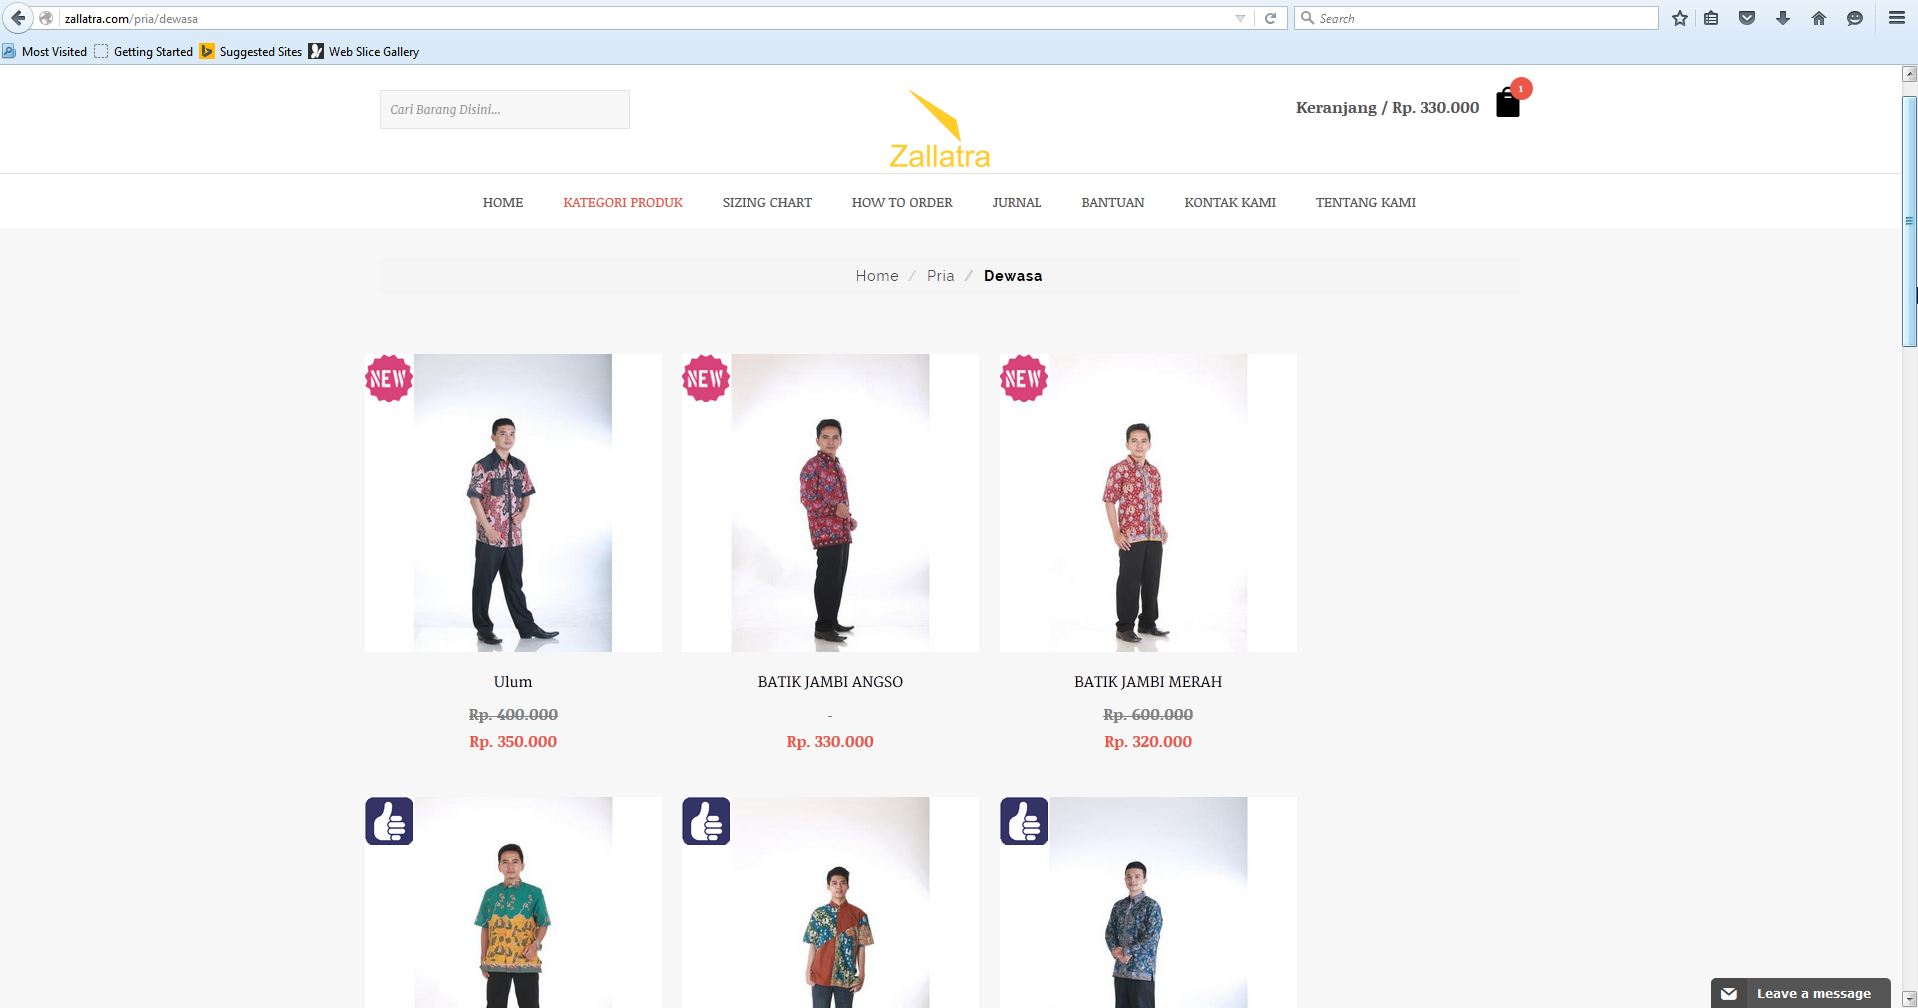This screenshot has width=1918, height=1008.
Task: Click Rp. 320.000 sale price
Action: coord(1148,742)
